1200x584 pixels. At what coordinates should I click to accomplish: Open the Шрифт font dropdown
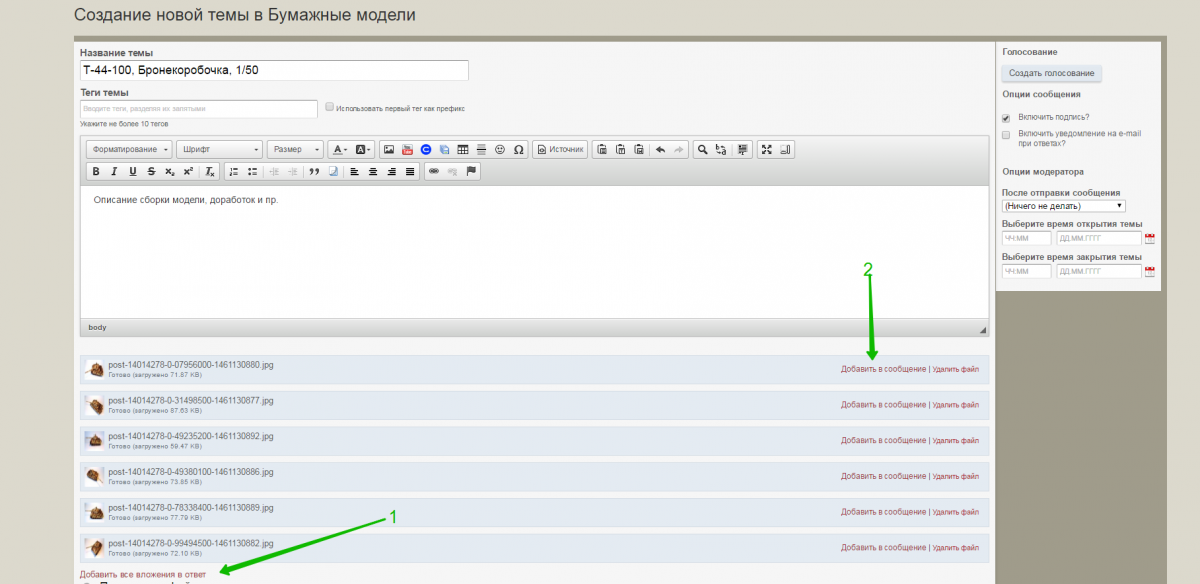219,149
